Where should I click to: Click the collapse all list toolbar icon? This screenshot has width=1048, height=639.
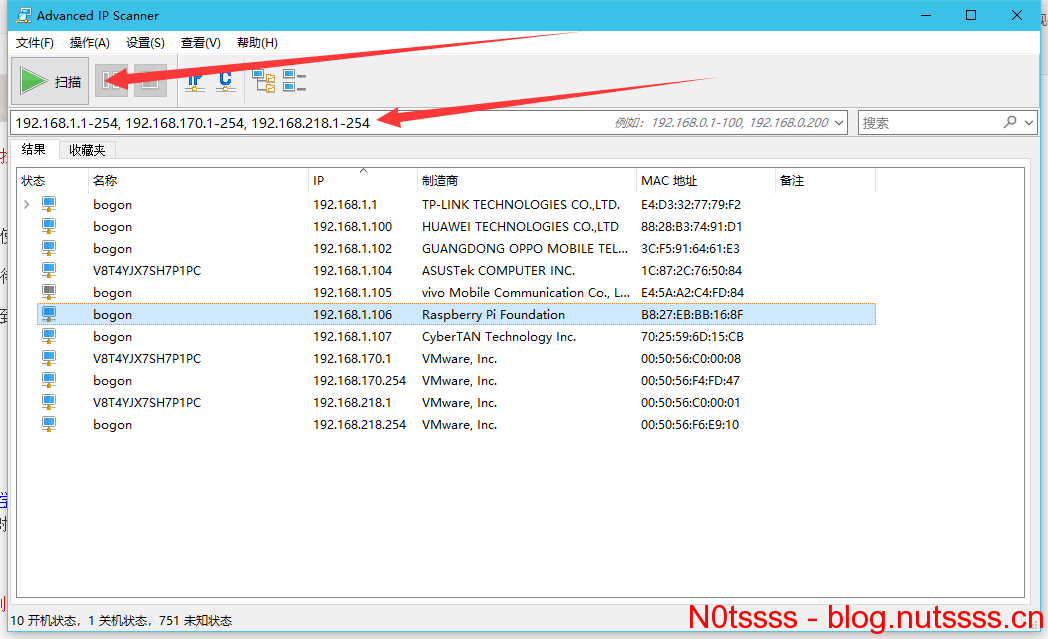pyautogui.click(x=294, y=81)
